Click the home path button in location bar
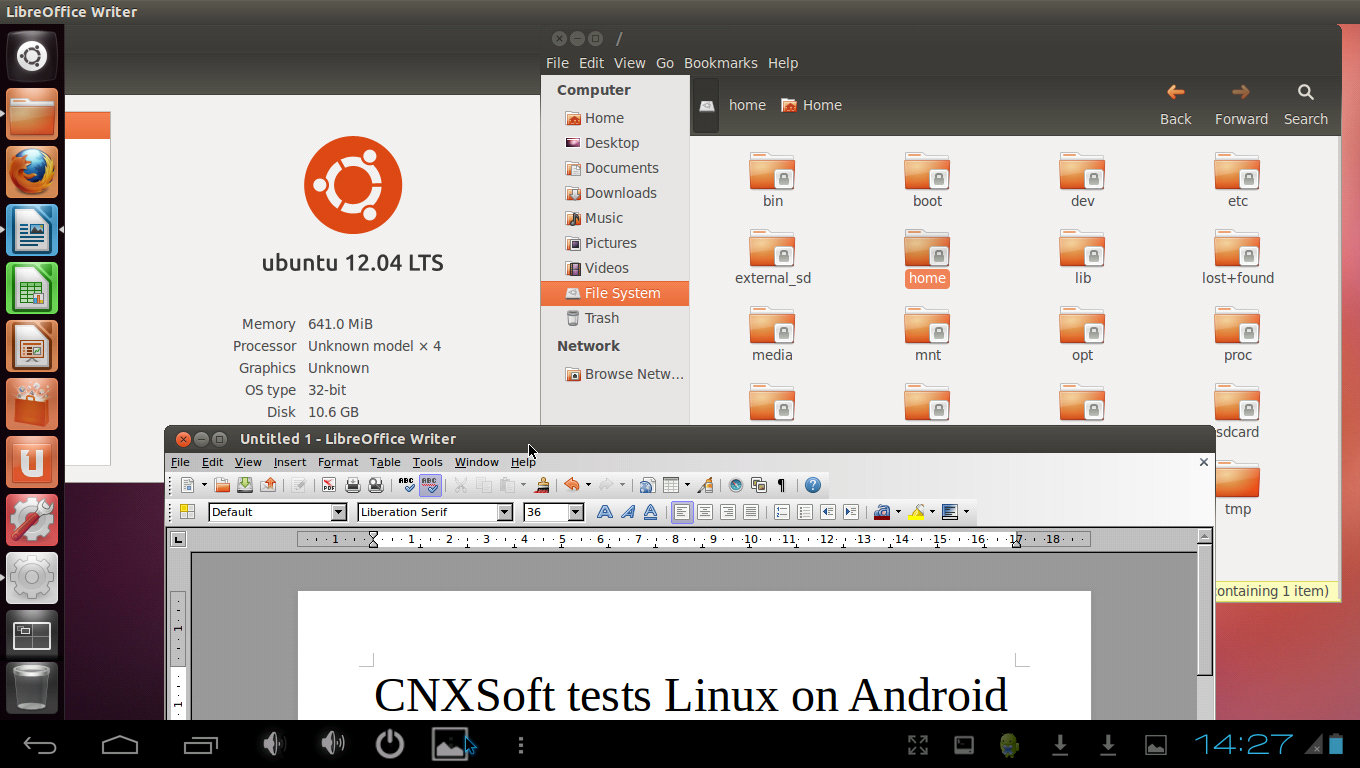1360x768 pixels. click(x=747, y=105)
